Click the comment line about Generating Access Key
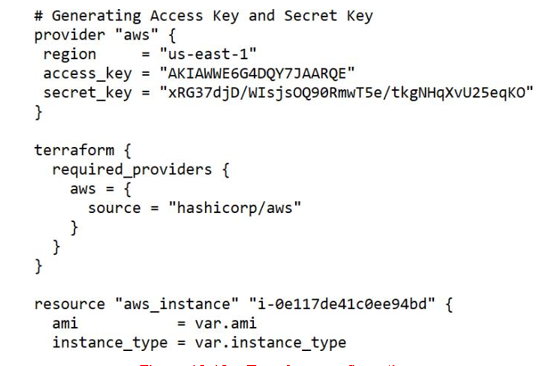The width and height of the screenshot is (545, 366). click(204, 16)
